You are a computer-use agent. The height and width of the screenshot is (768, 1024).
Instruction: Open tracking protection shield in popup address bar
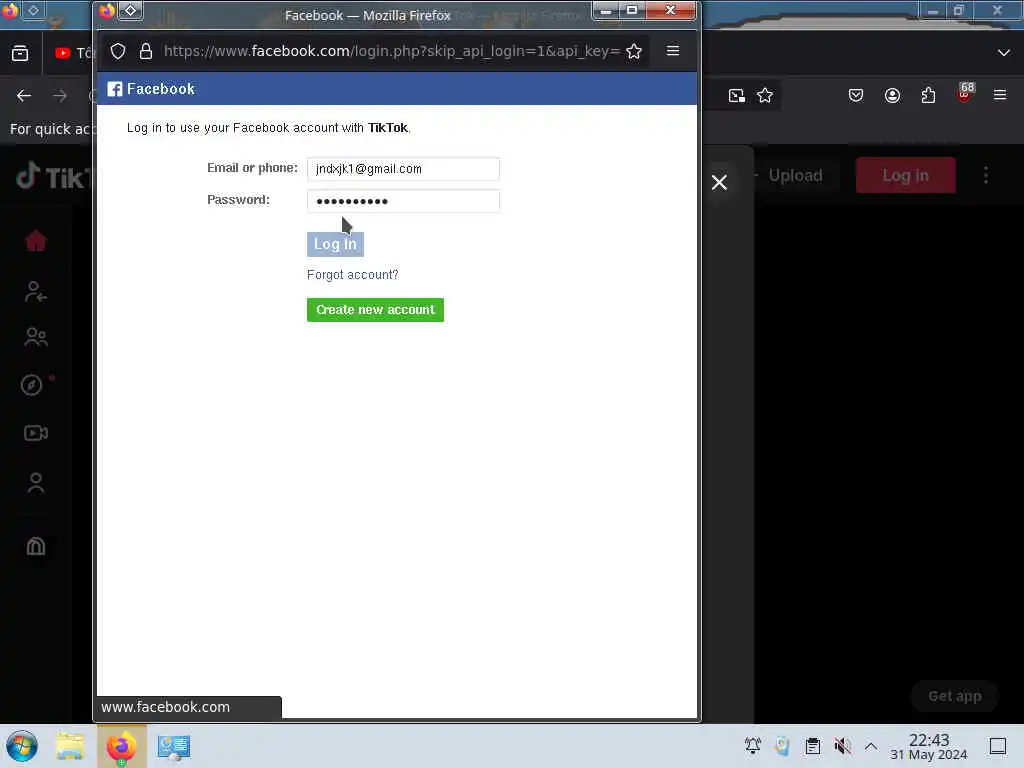(x=118, y=51)
